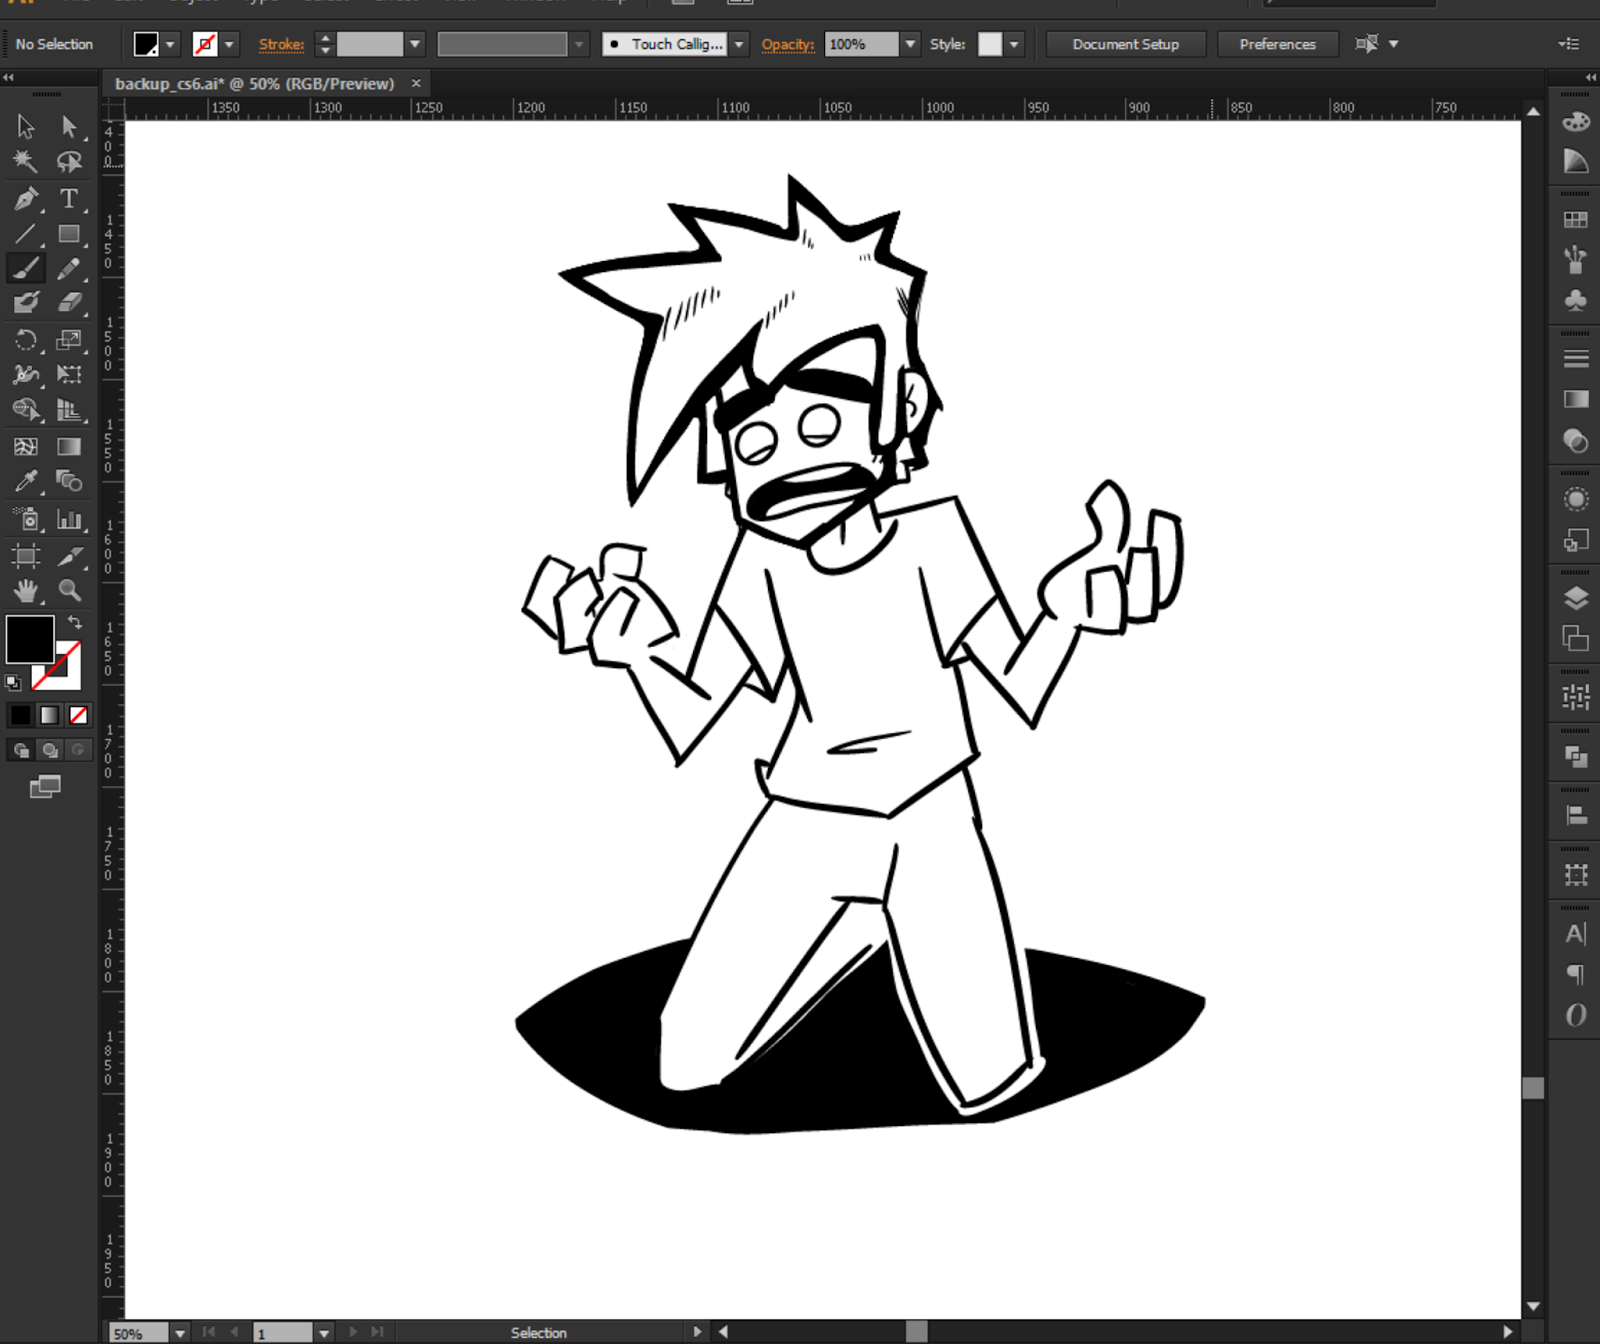Expand the Touch Calligraphic brush dropdown

coord(739,44)
